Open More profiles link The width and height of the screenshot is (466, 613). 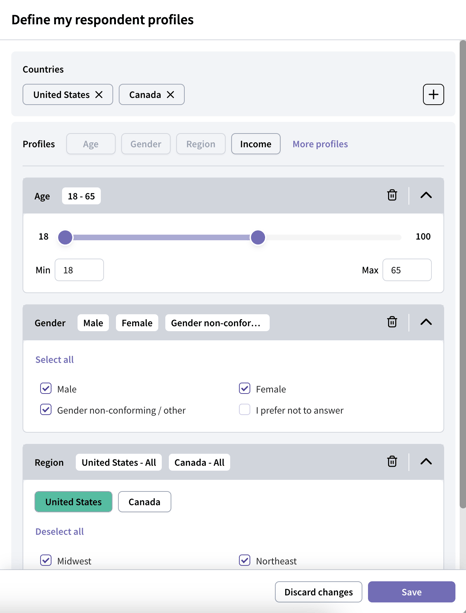tap(320, 144)
